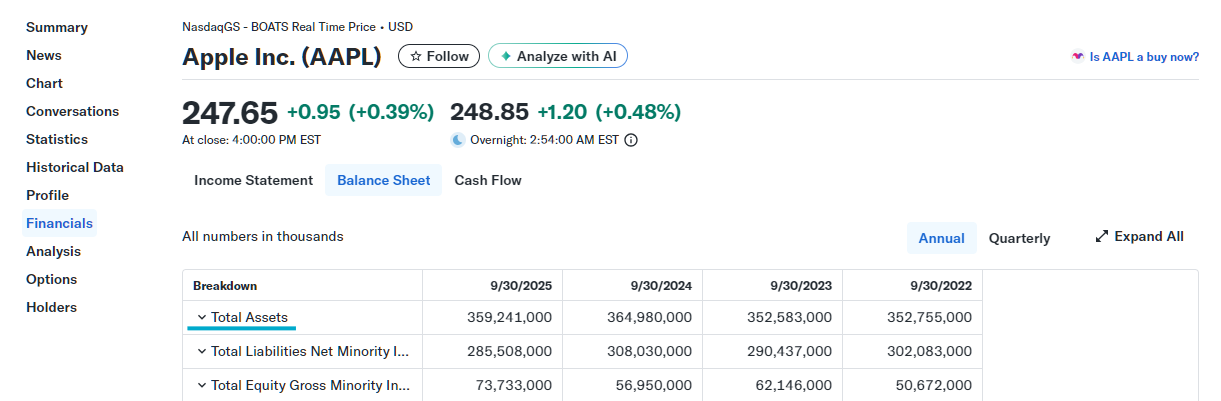Open the Income Statement tab

(x=253, y=180)
